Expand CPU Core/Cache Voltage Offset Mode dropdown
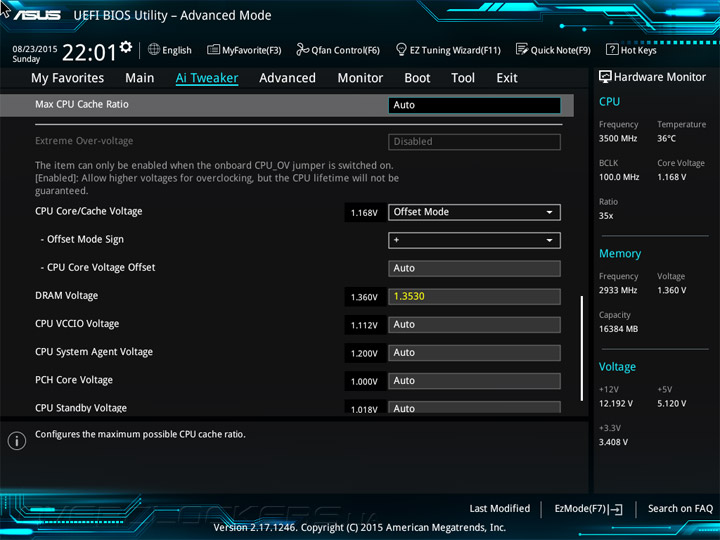Image resolution: width=720 pixels, height=540 pixels. pyautogui.click(x=474, y=212)
